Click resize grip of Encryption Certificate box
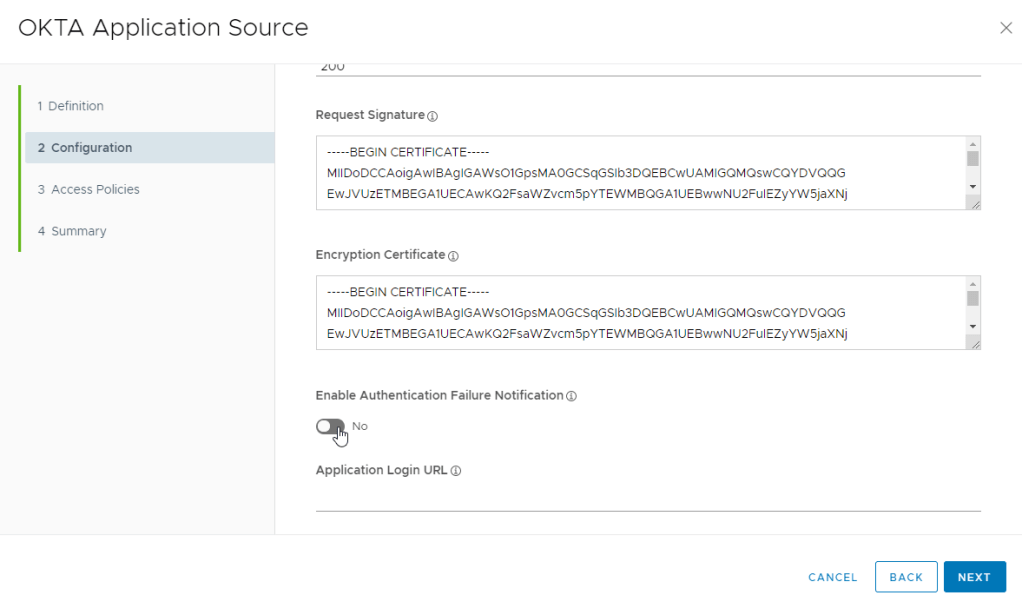Viewport: 1022px width, 615px height. pyautogui.click(x=974, y=343)
